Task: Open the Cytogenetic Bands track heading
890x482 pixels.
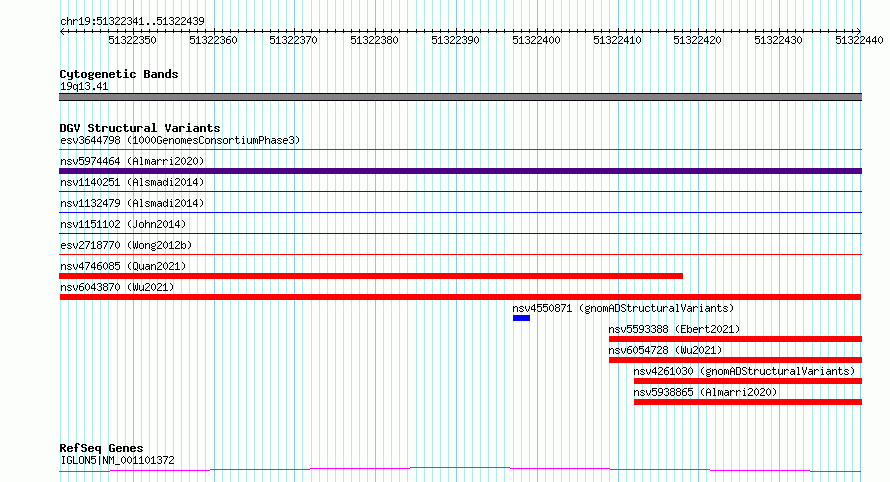Action: click(x=119, y=74)
